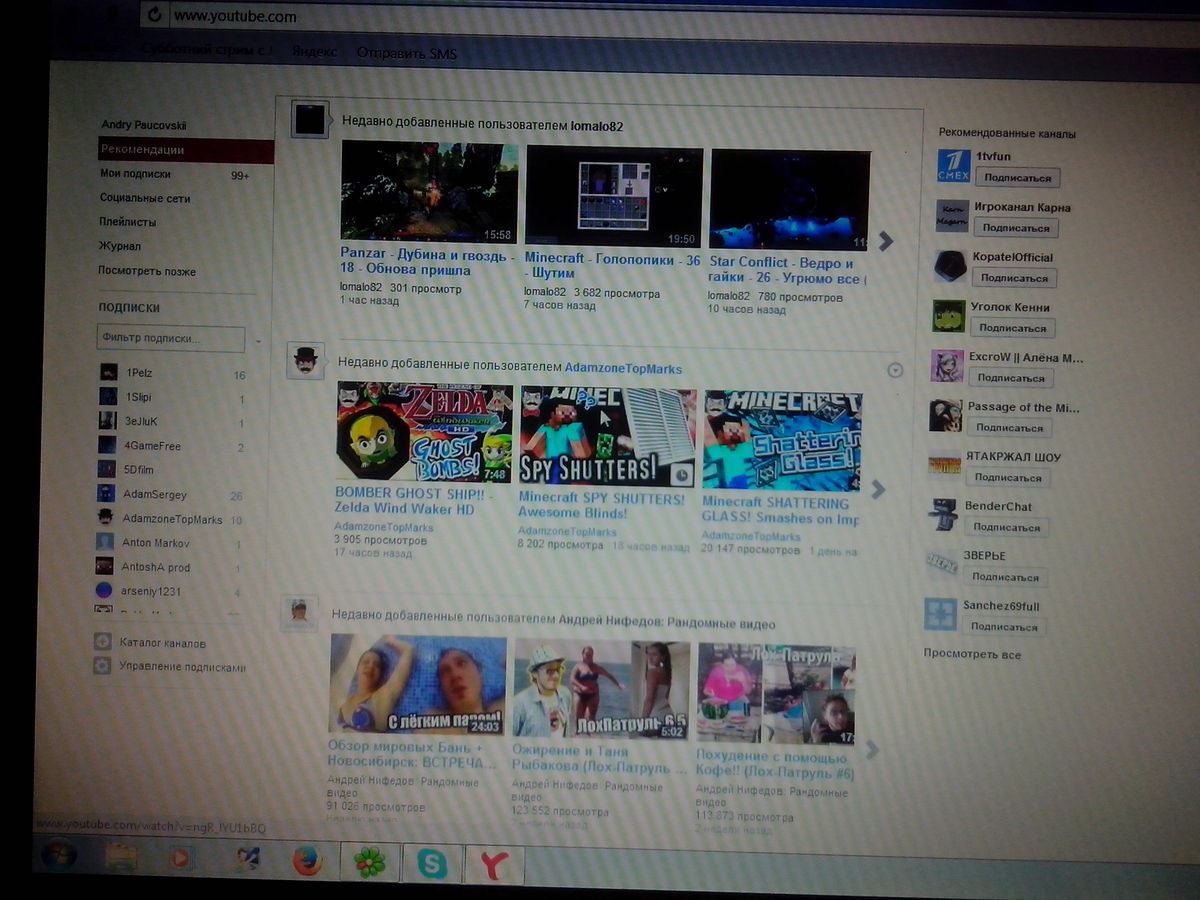Open Zelda Ghost Bombs video thumbnail
Screen dimensions: 1200x900
424,432
